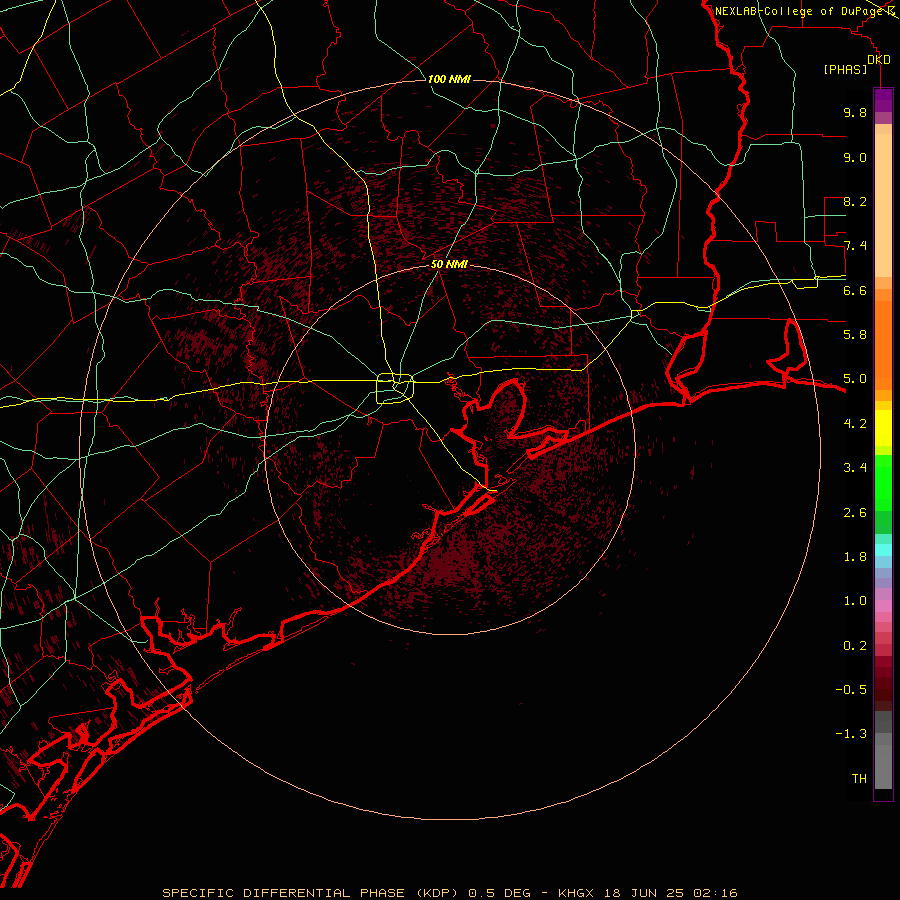
Task: Select the 3.4 scale label
Action: (x=855, y=467)
